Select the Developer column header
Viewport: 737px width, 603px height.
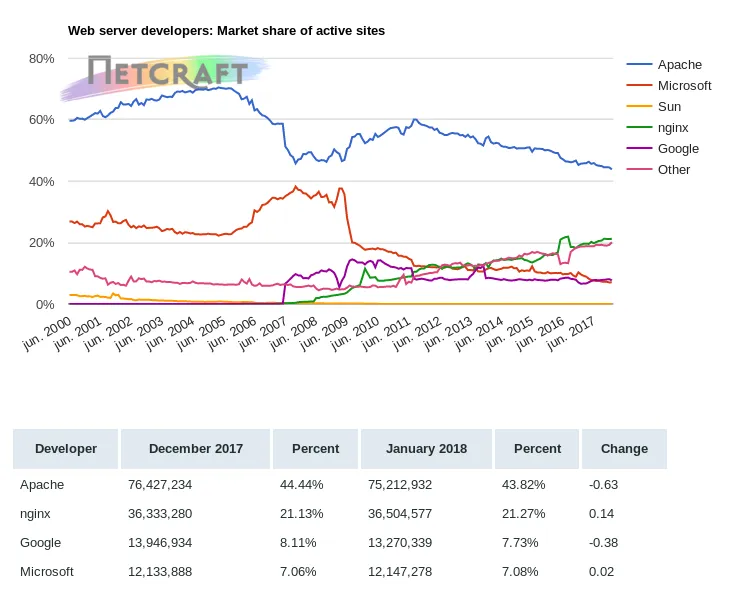click(x=66, y=449)
